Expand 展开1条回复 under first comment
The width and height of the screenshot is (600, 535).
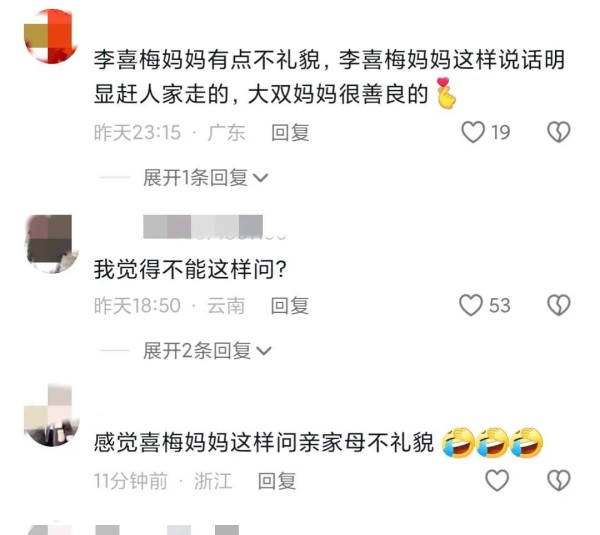pyautogui.click(x=205, y=178)
